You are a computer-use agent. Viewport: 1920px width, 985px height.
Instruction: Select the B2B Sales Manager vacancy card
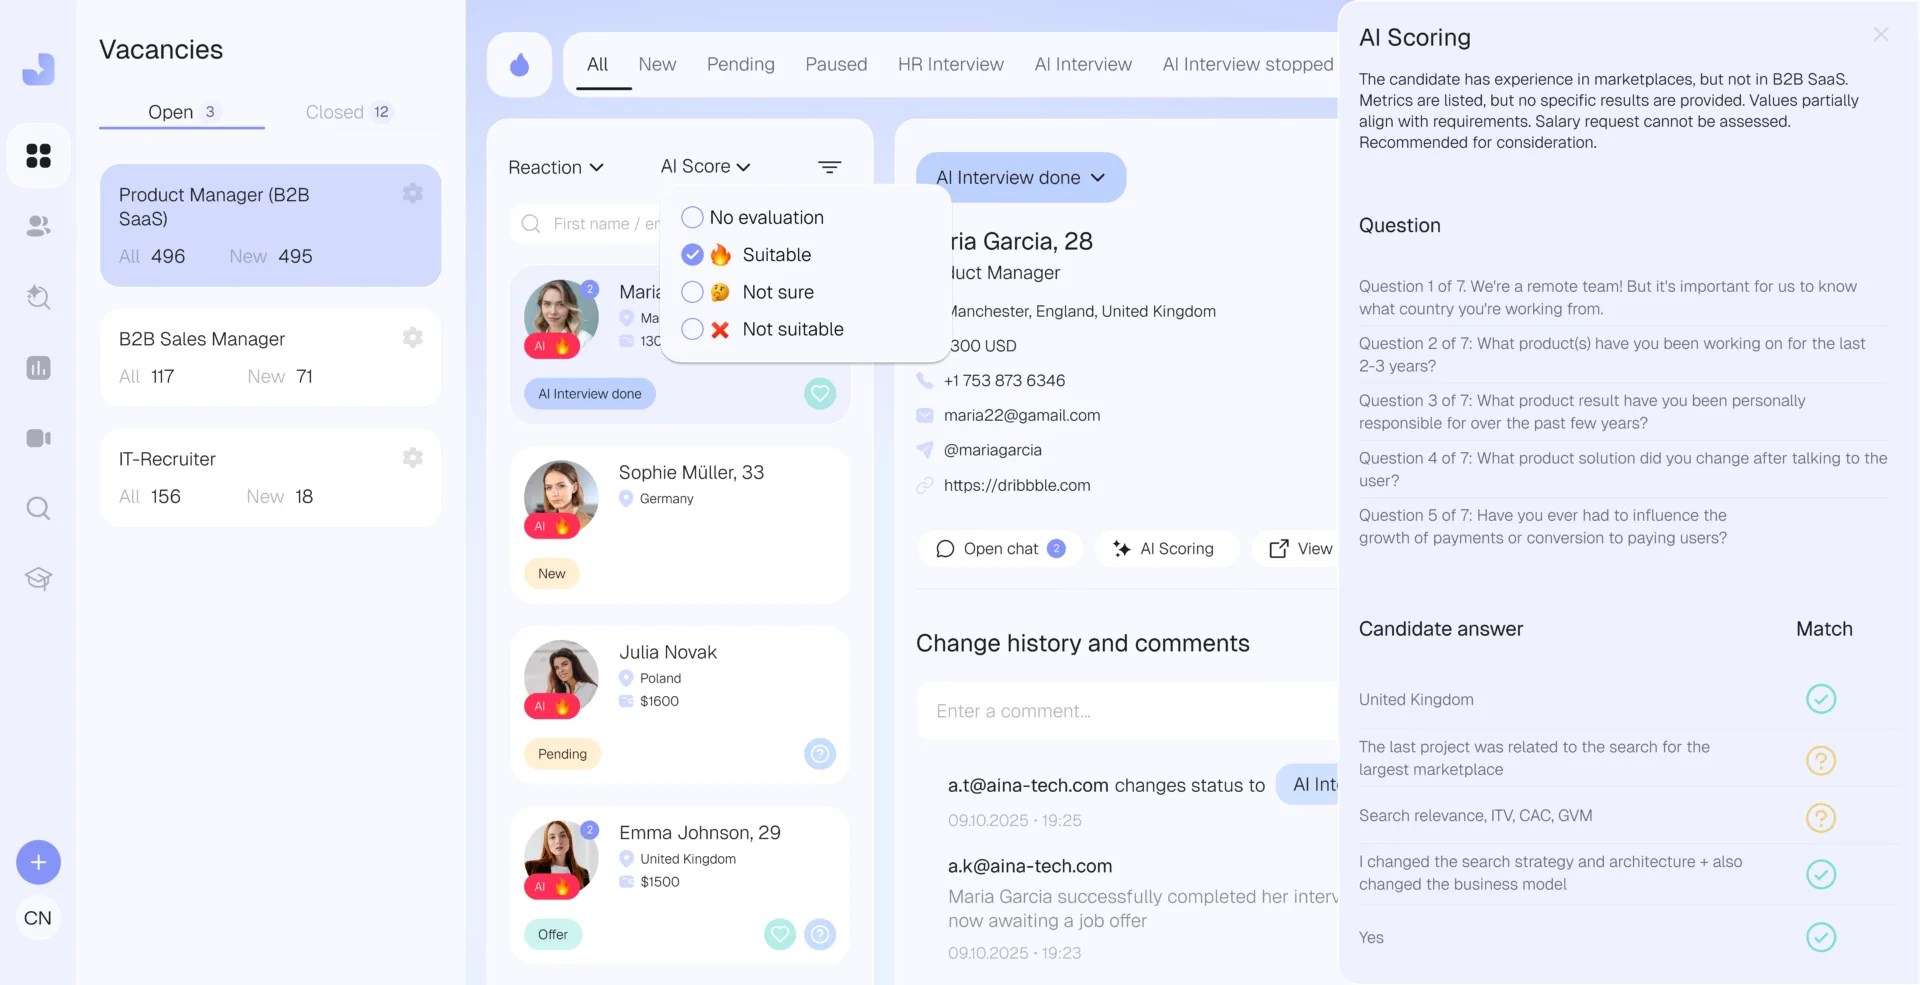pyautogui.click(x=270, y=357)
